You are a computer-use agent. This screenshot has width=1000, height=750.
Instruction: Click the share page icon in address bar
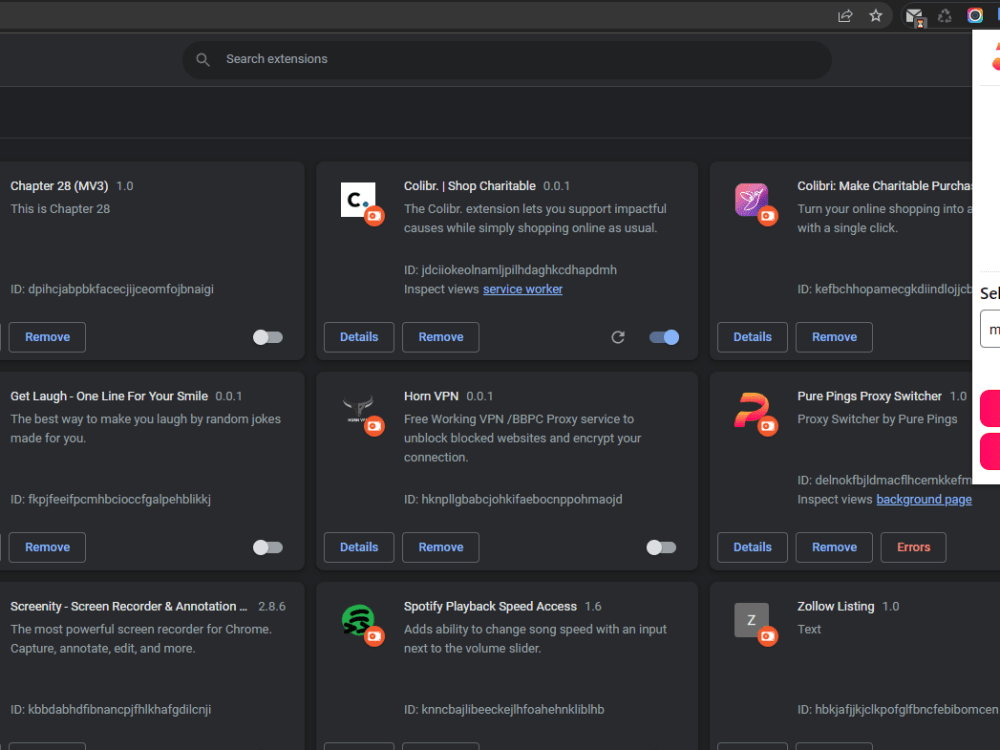coord(845,16)
